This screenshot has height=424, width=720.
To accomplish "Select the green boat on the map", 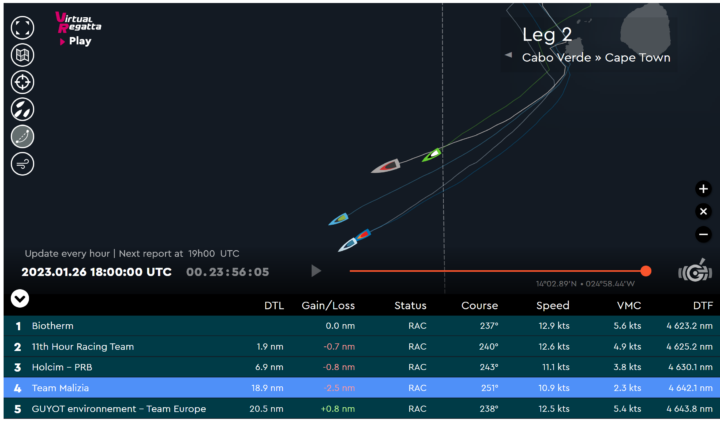I will click(x=432, y=155).
